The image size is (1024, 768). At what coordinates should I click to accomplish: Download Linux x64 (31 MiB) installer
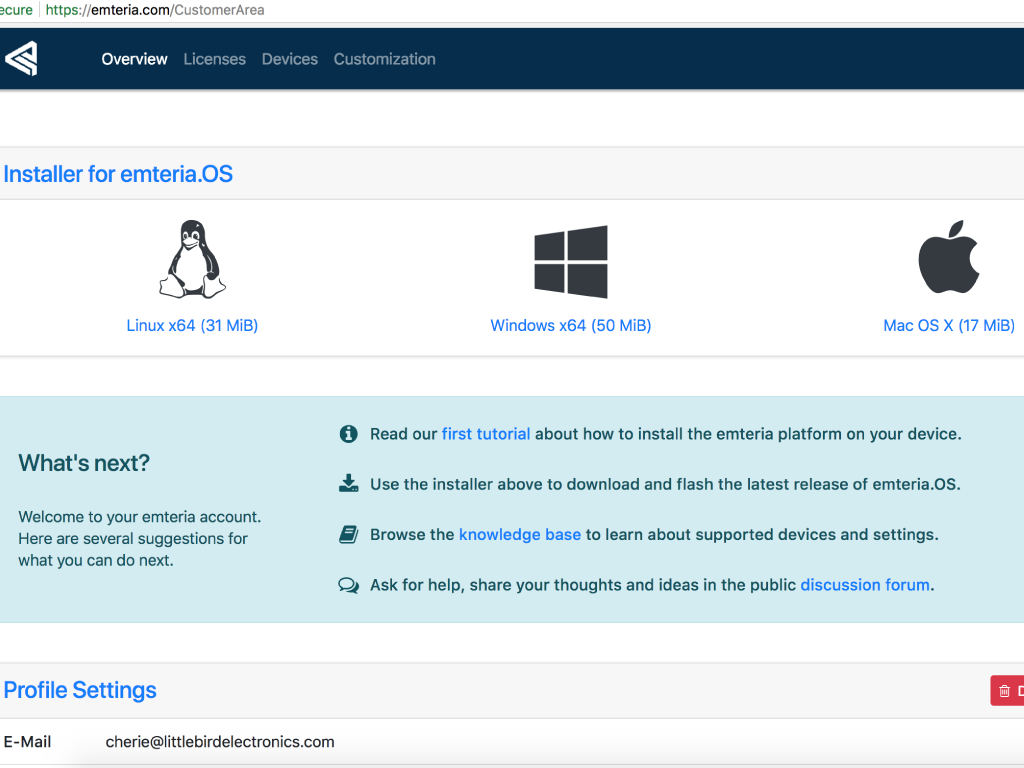click(192, 325)
